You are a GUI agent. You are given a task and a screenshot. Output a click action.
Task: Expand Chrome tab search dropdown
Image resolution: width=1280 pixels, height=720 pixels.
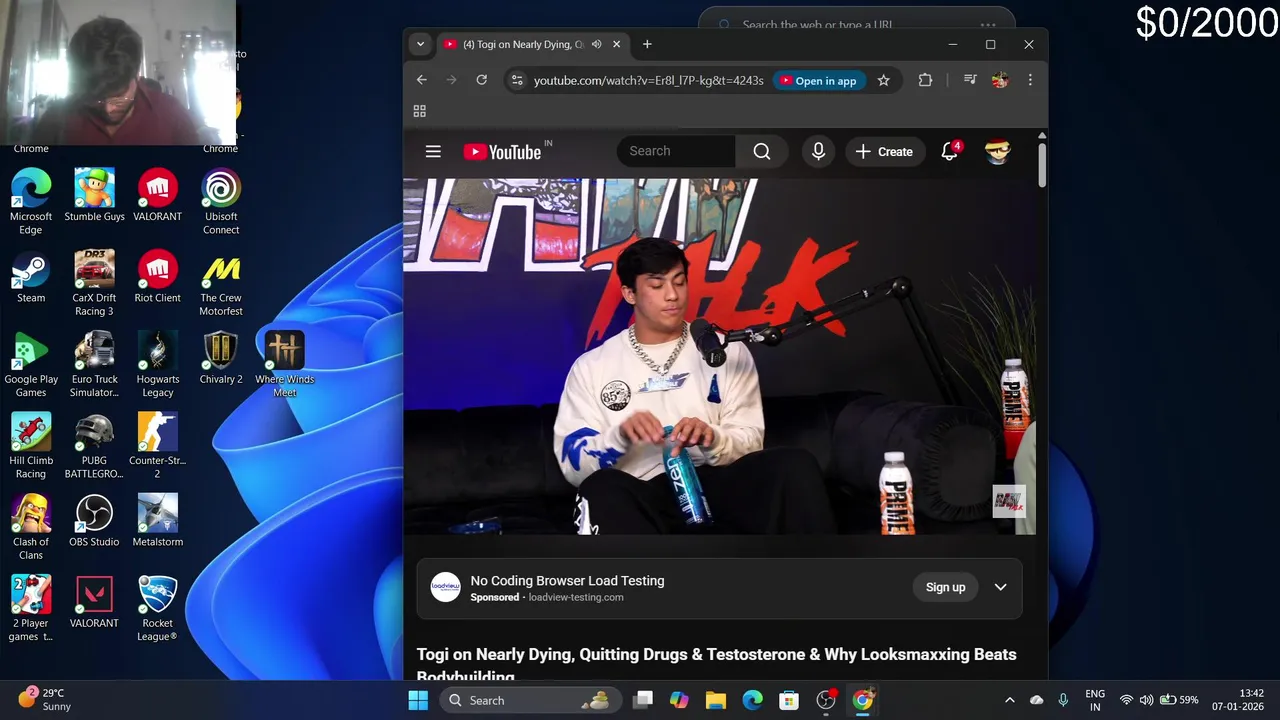click(x=420, y=44)
